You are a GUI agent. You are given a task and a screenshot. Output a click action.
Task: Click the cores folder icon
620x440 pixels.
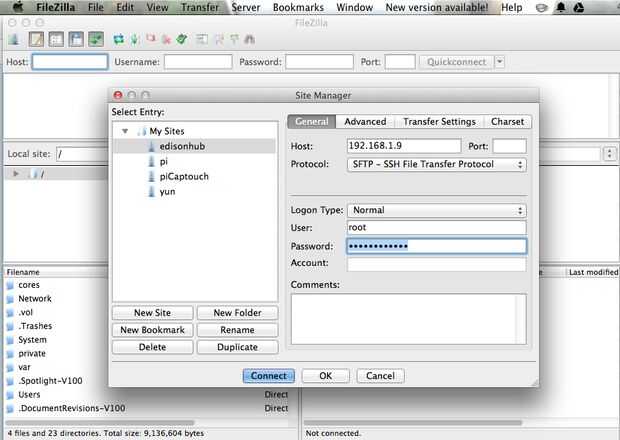[x=10, y=285]
